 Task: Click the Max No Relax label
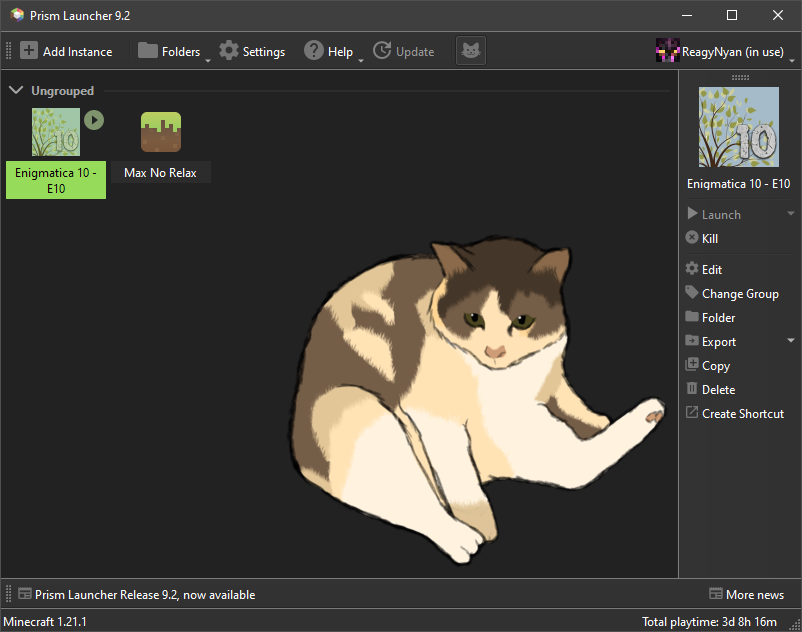tap(160, 173)
